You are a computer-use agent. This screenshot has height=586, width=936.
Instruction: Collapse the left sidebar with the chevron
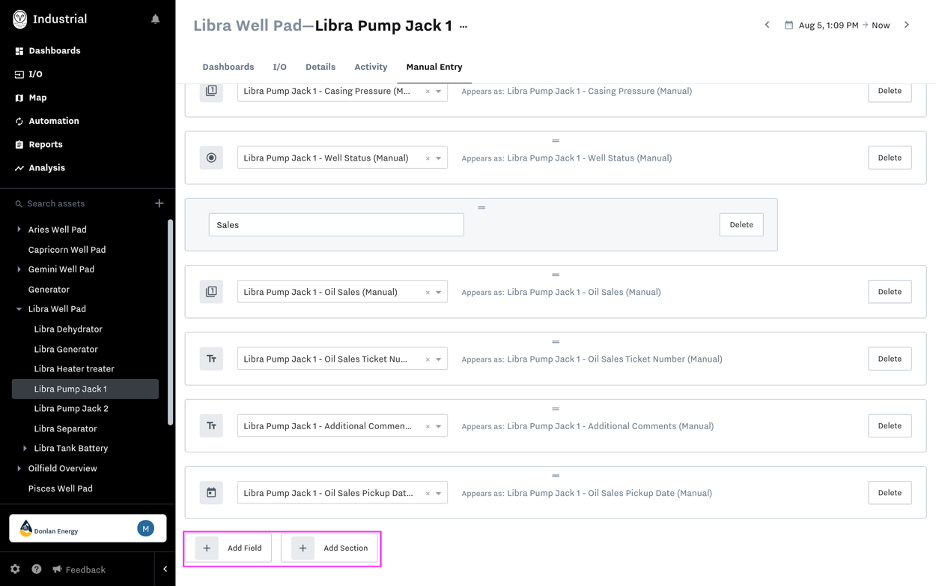[165, 569]
